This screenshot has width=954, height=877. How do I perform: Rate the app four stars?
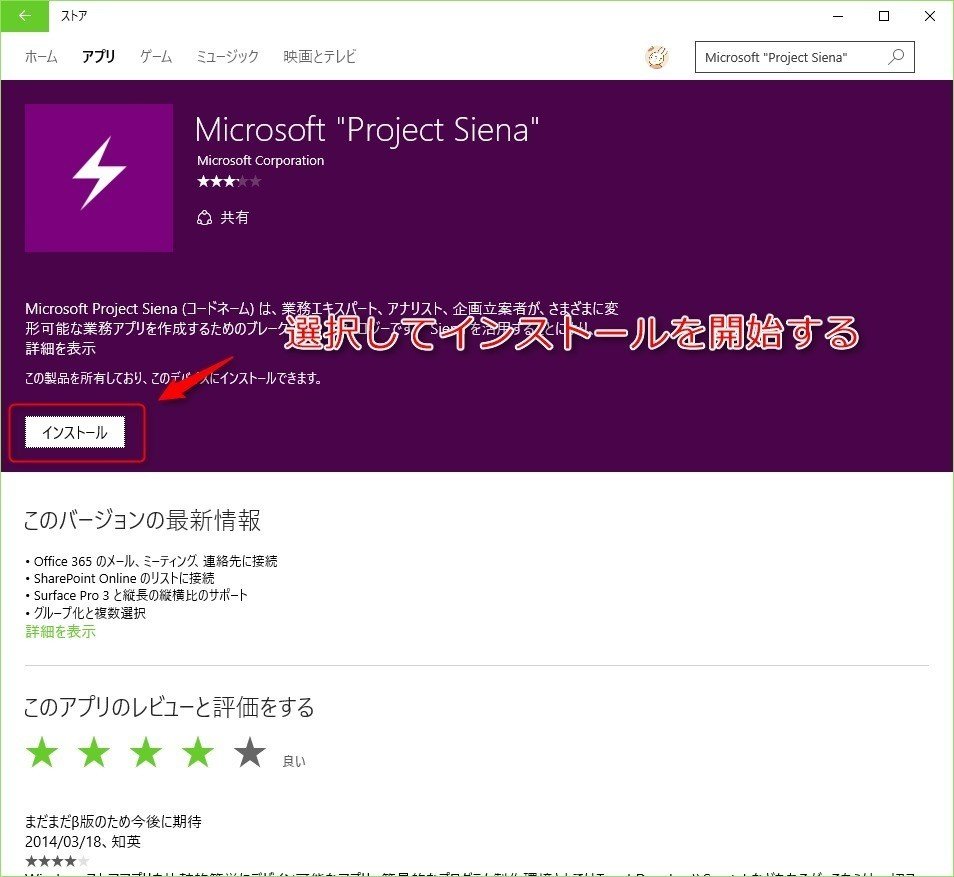(198, 752)
